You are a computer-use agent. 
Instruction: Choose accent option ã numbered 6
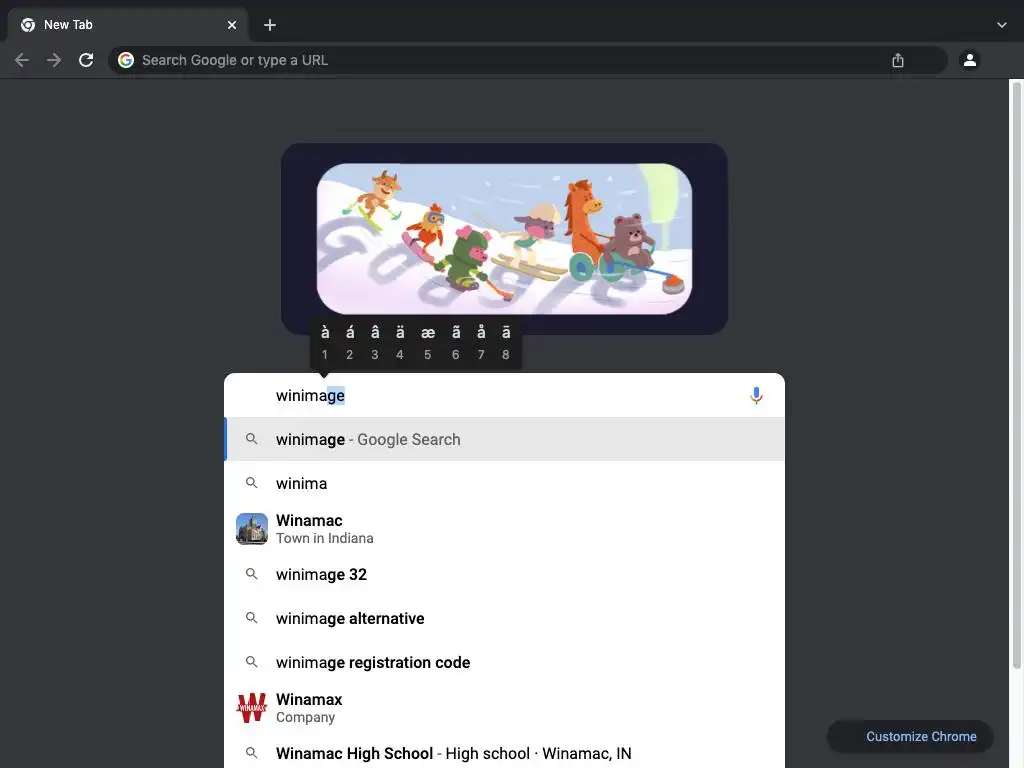pos(456,343)
